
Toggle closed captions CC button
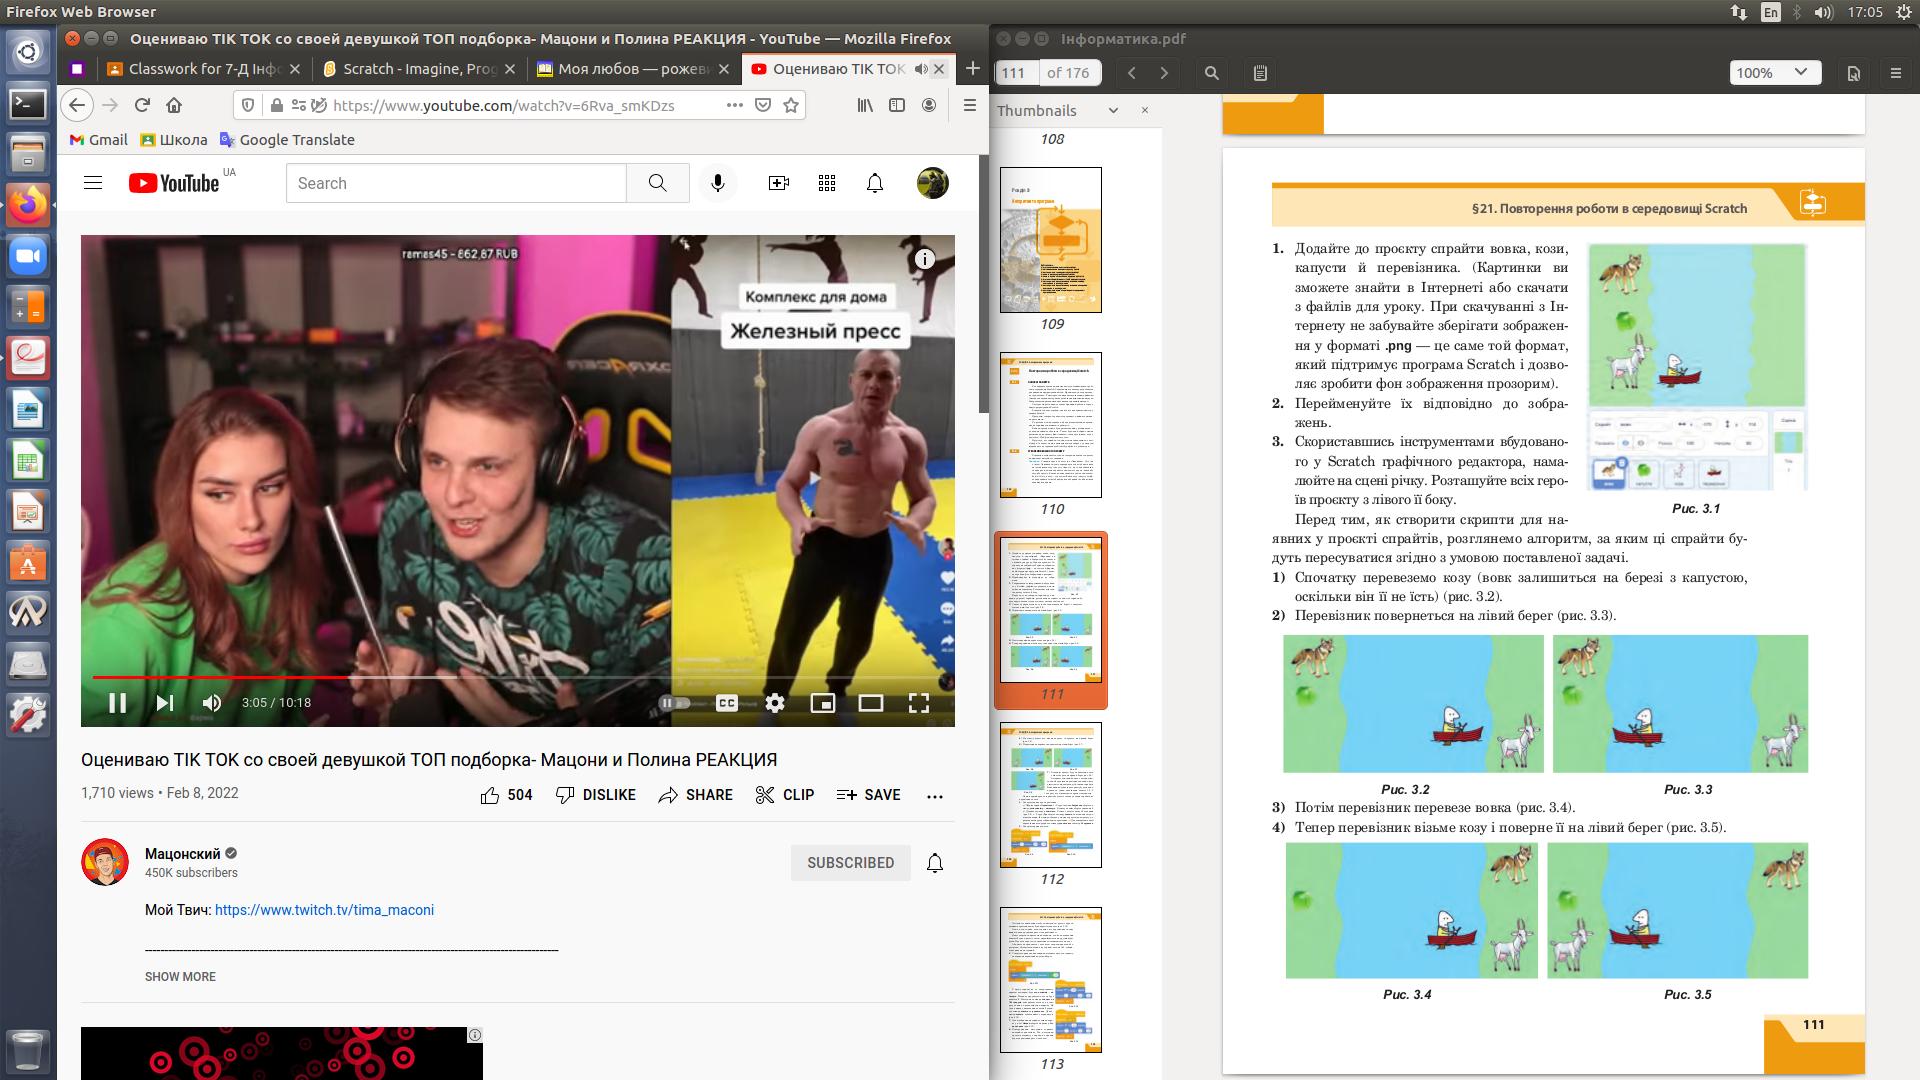pos(727,703)
